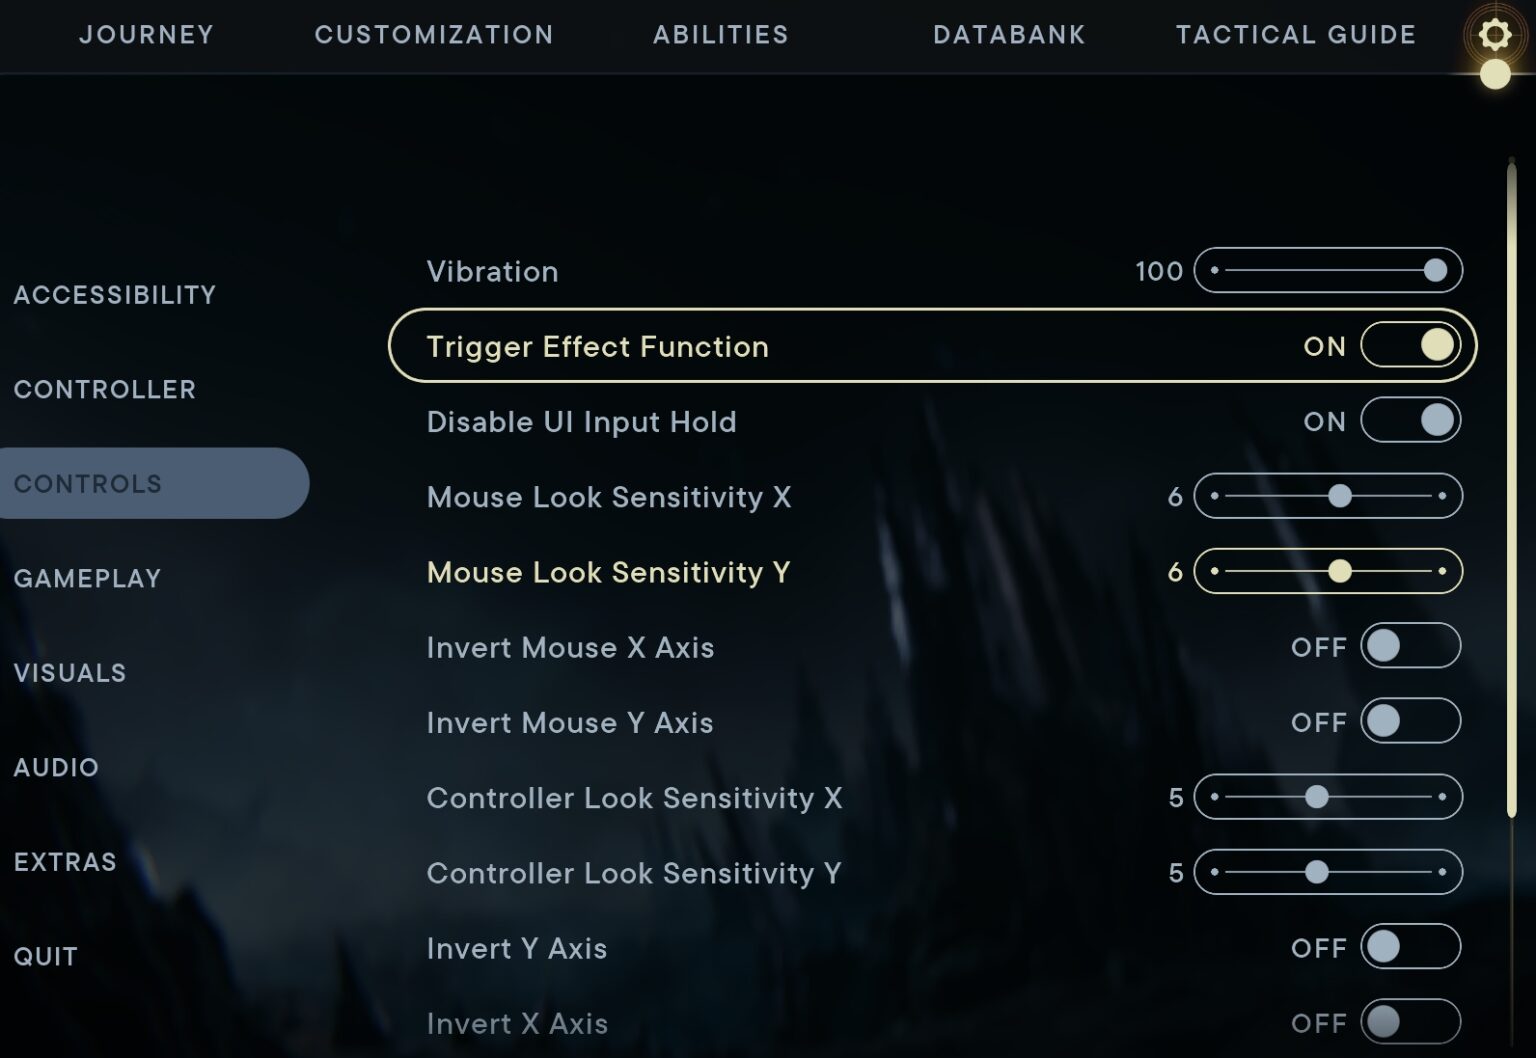This screenshot has width=1536, height=1058.
Task: Turn on Invert Y Axis
Action: (1410, 947)
